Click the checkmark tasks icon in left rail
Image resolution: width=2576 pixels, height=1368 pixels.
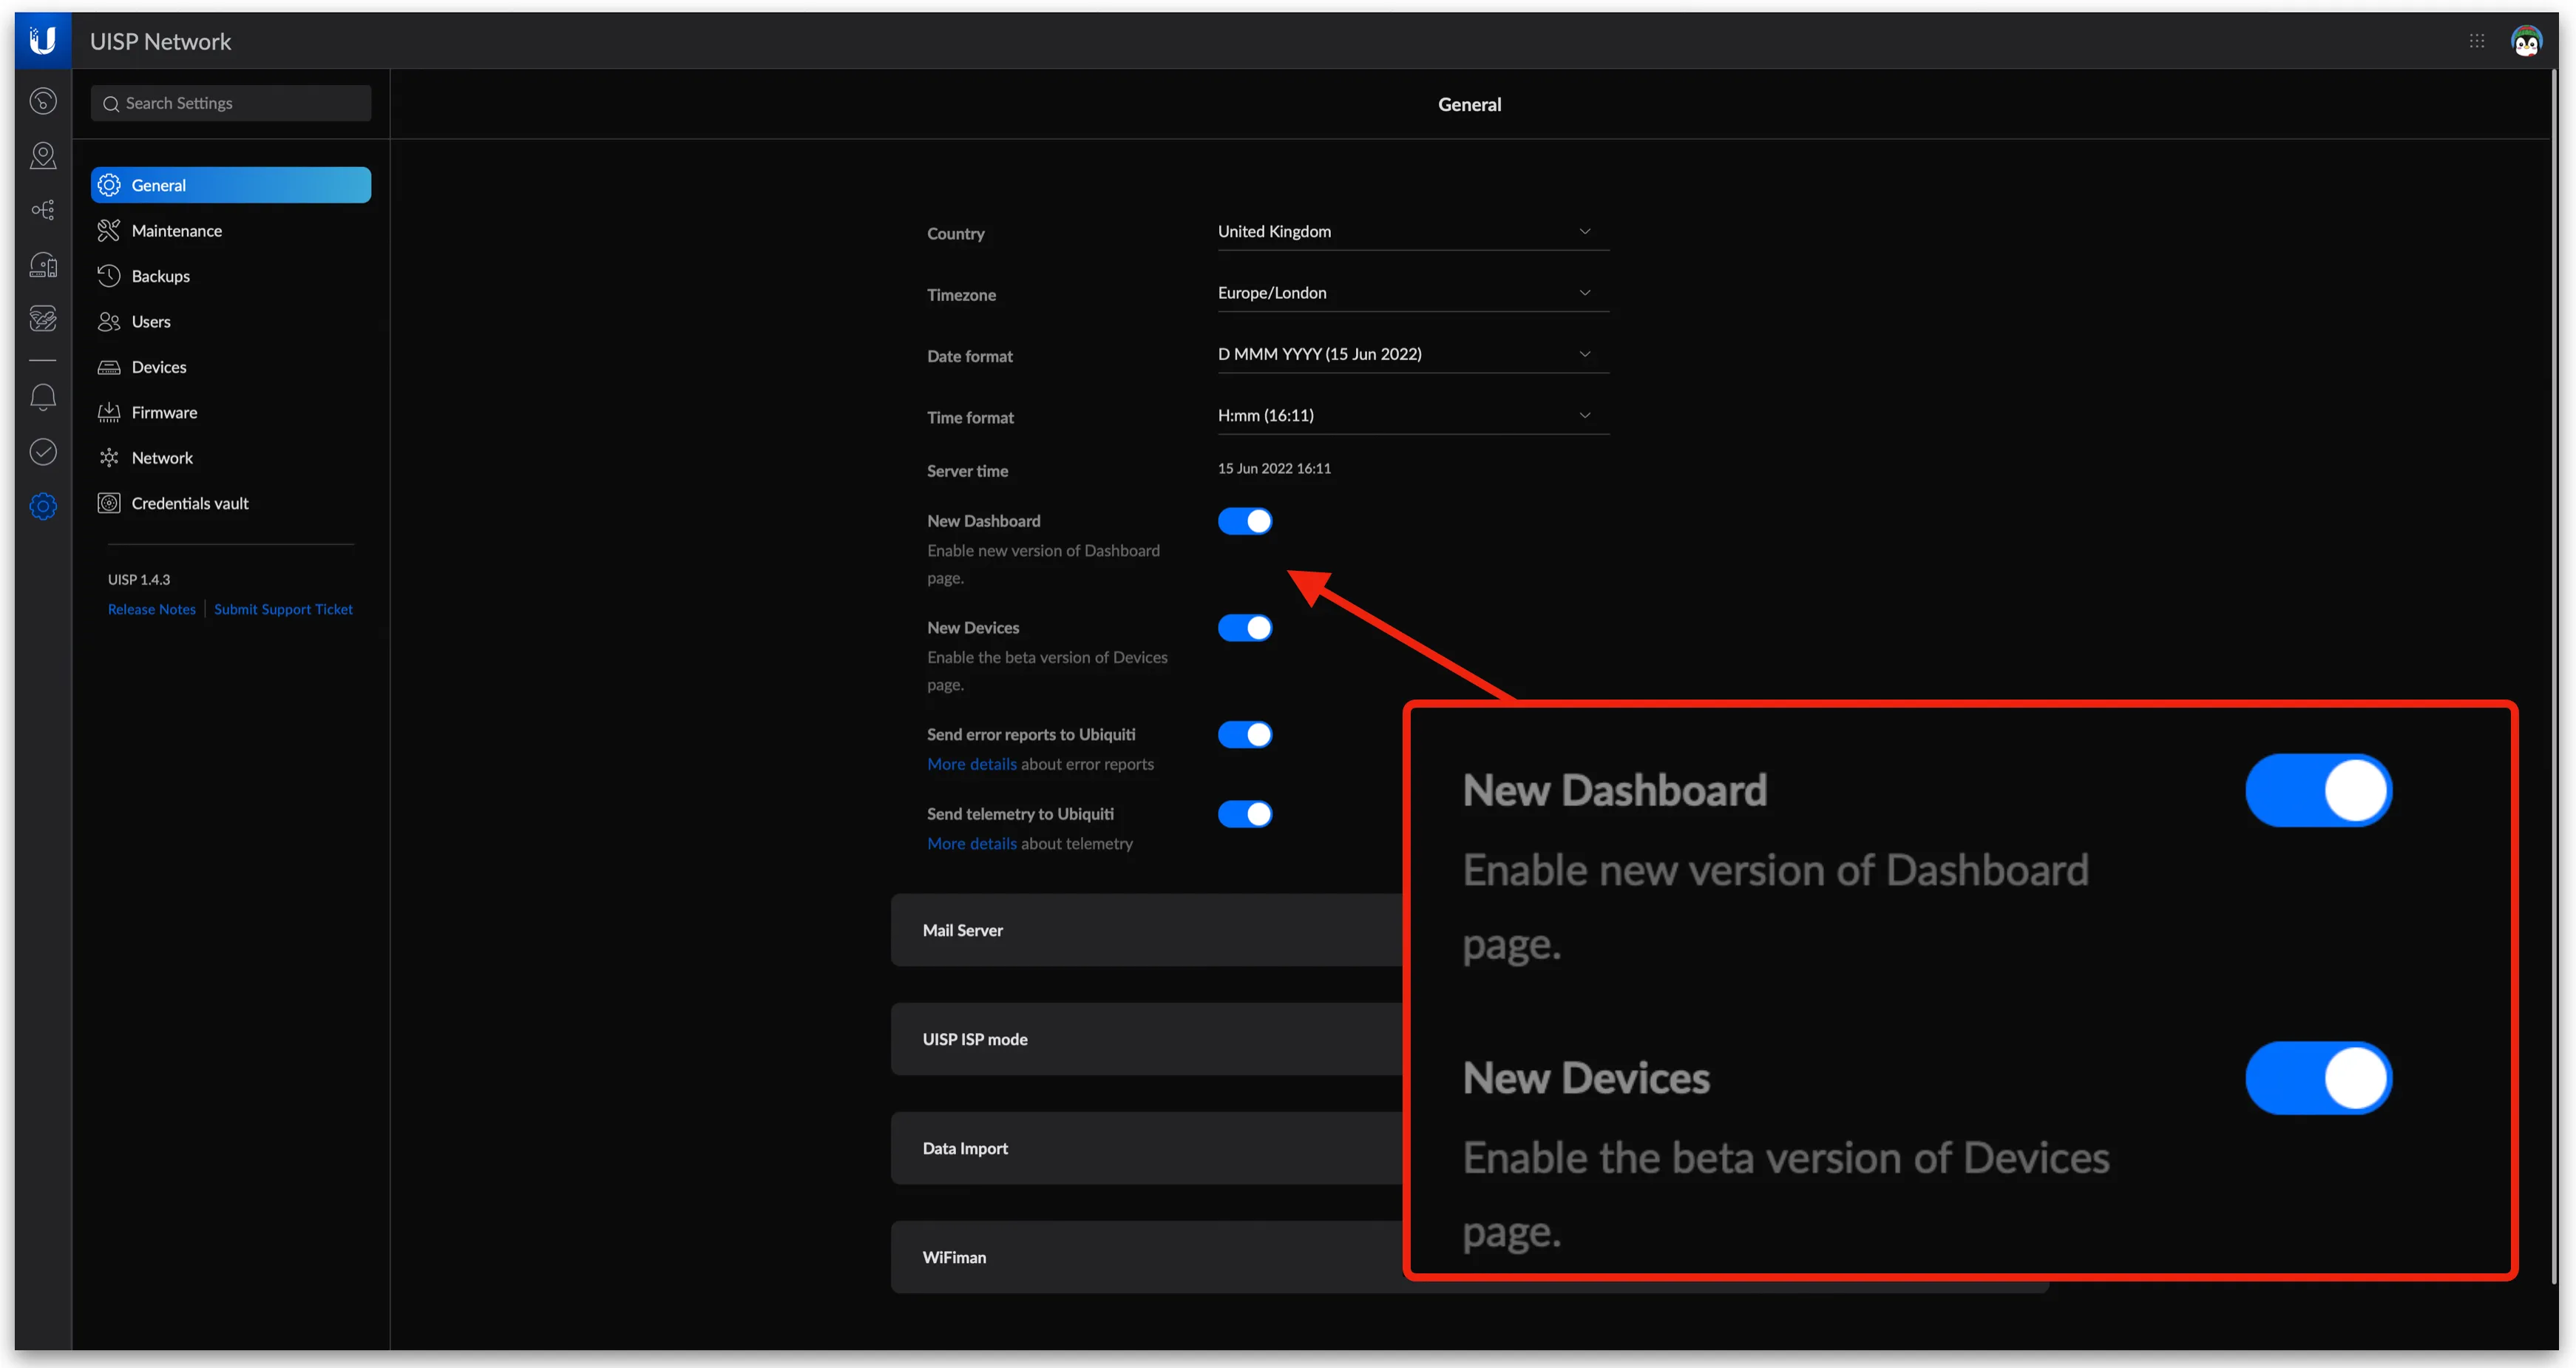click(x=43, y=452)
